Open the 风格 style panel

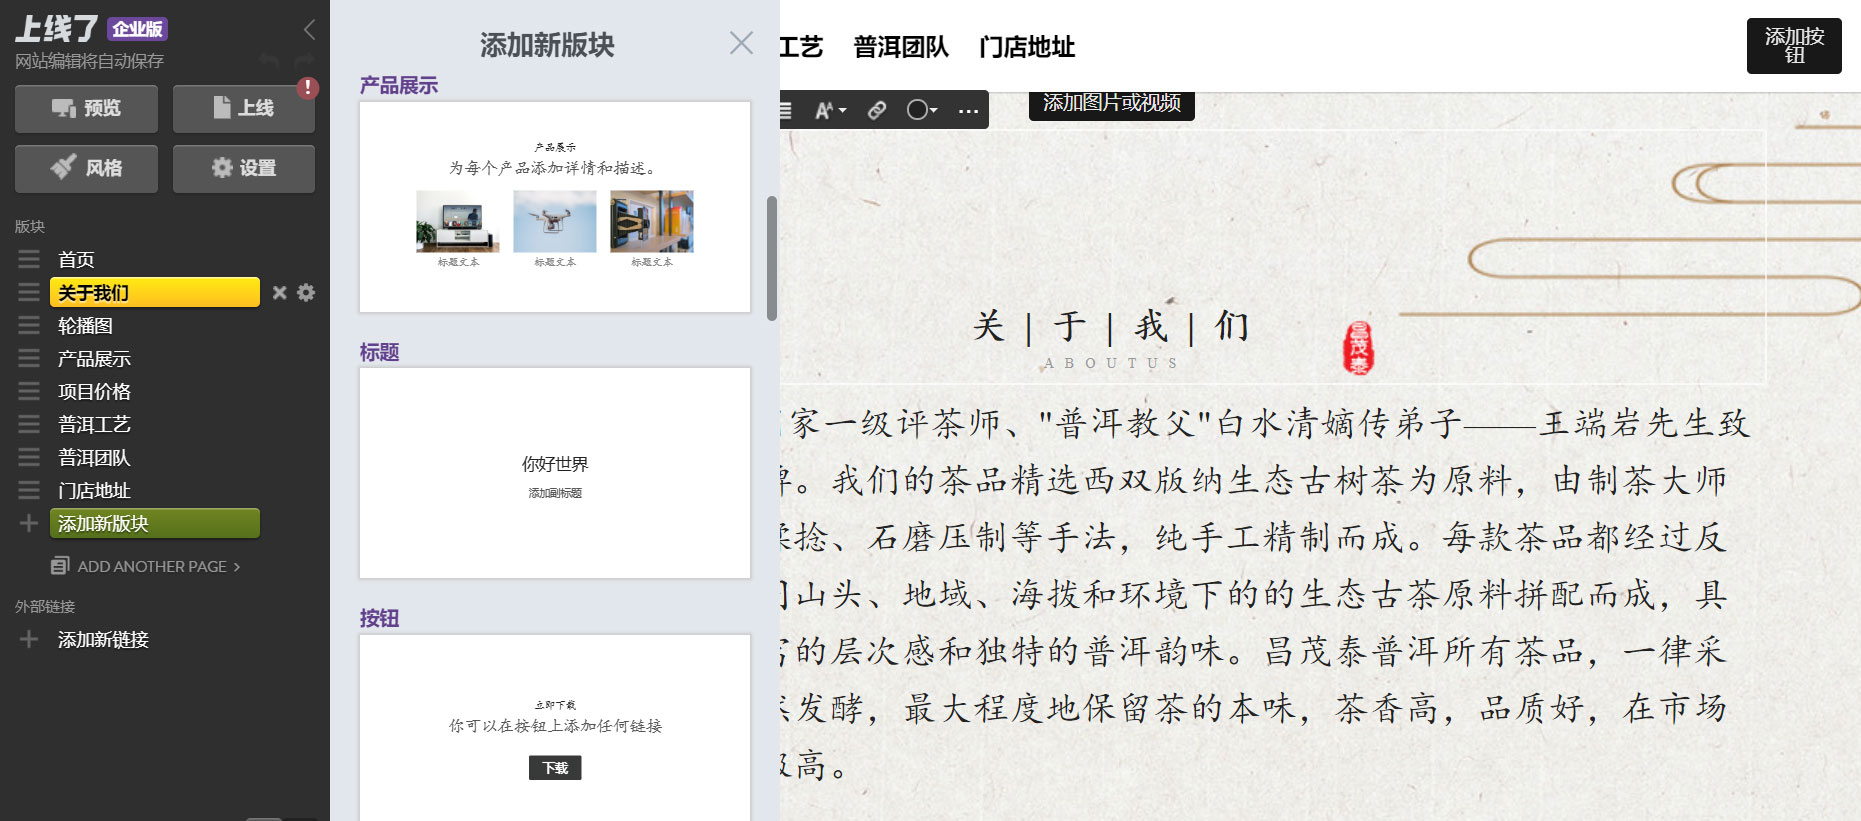86,168
